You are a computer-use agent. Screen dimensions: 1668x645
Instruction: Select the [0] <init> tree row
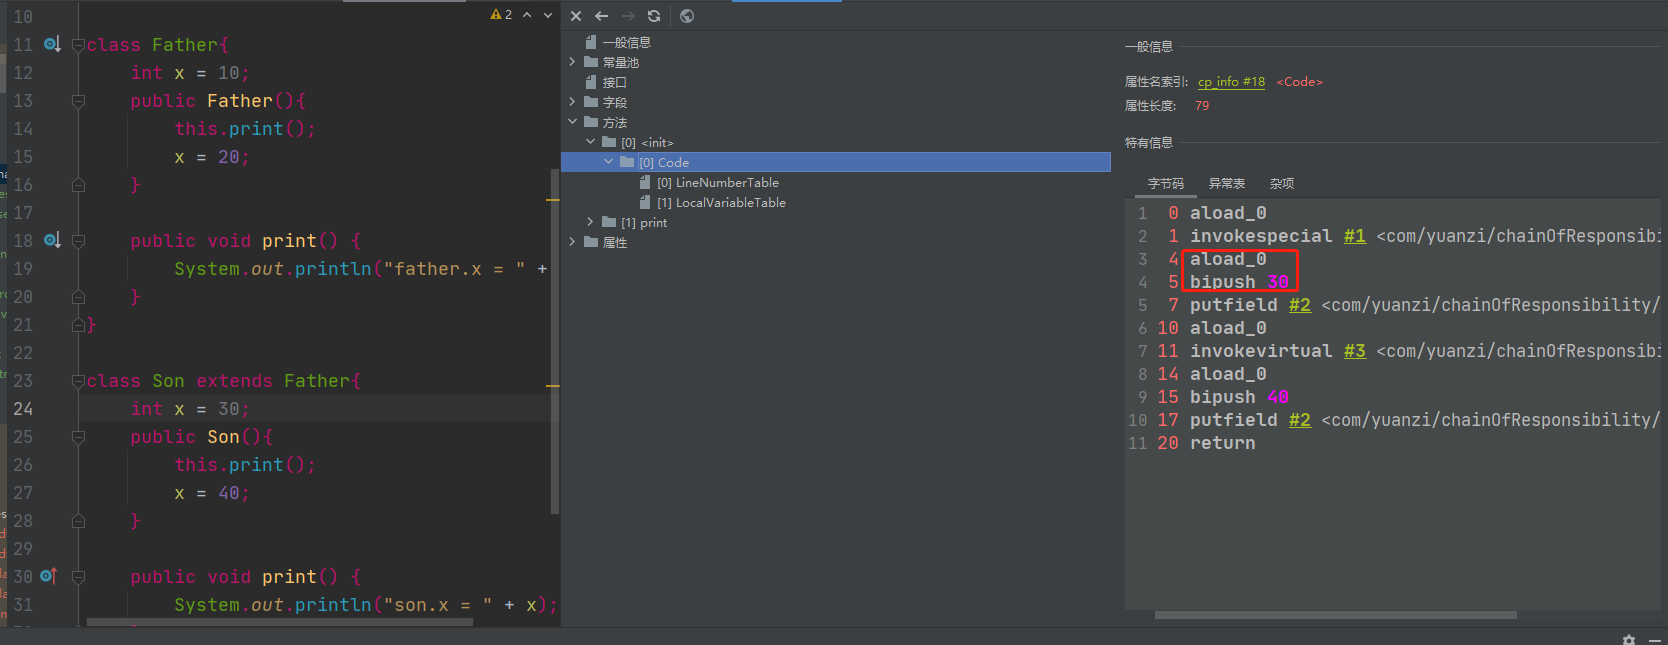[x=836, y=142]
